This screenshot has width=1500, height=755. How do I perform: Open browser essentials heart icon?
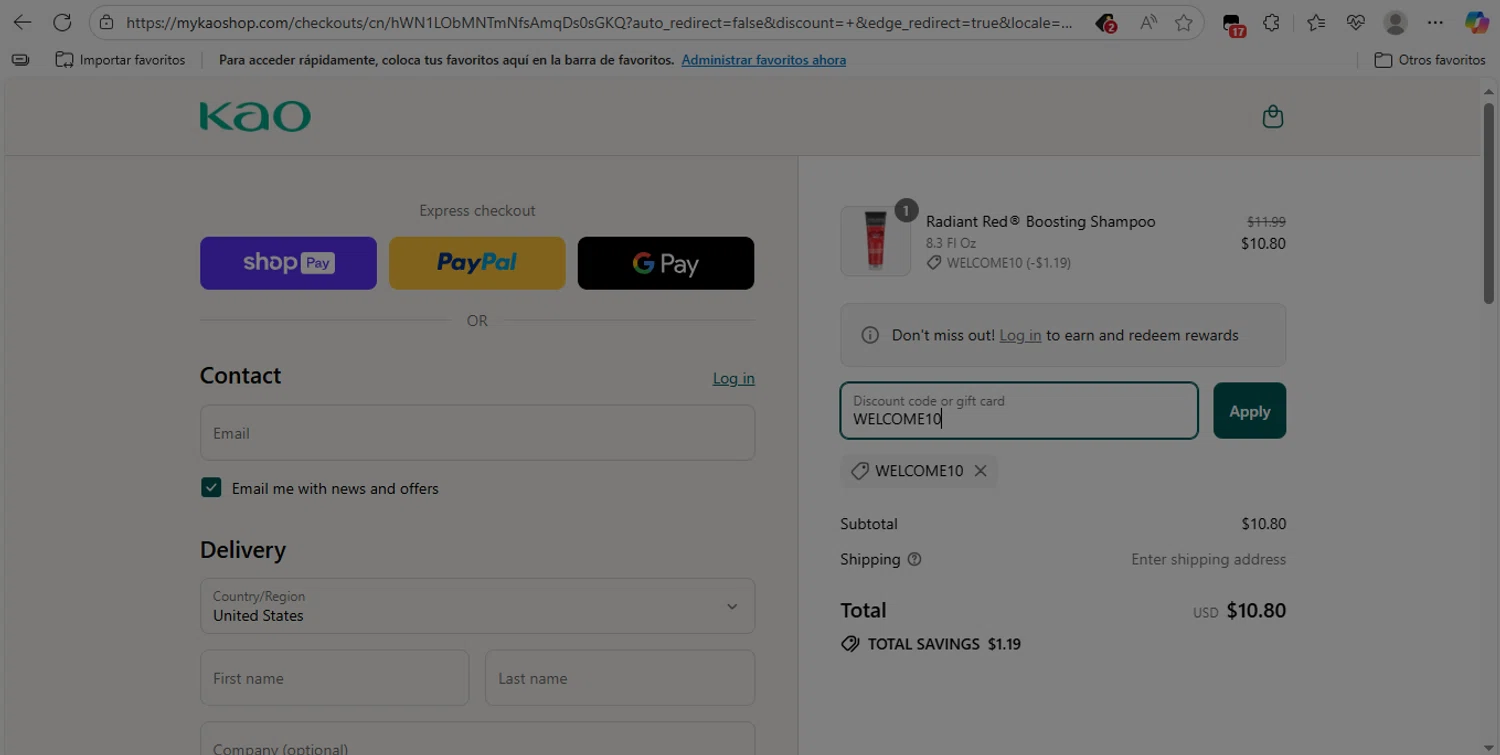point(1356,22)
